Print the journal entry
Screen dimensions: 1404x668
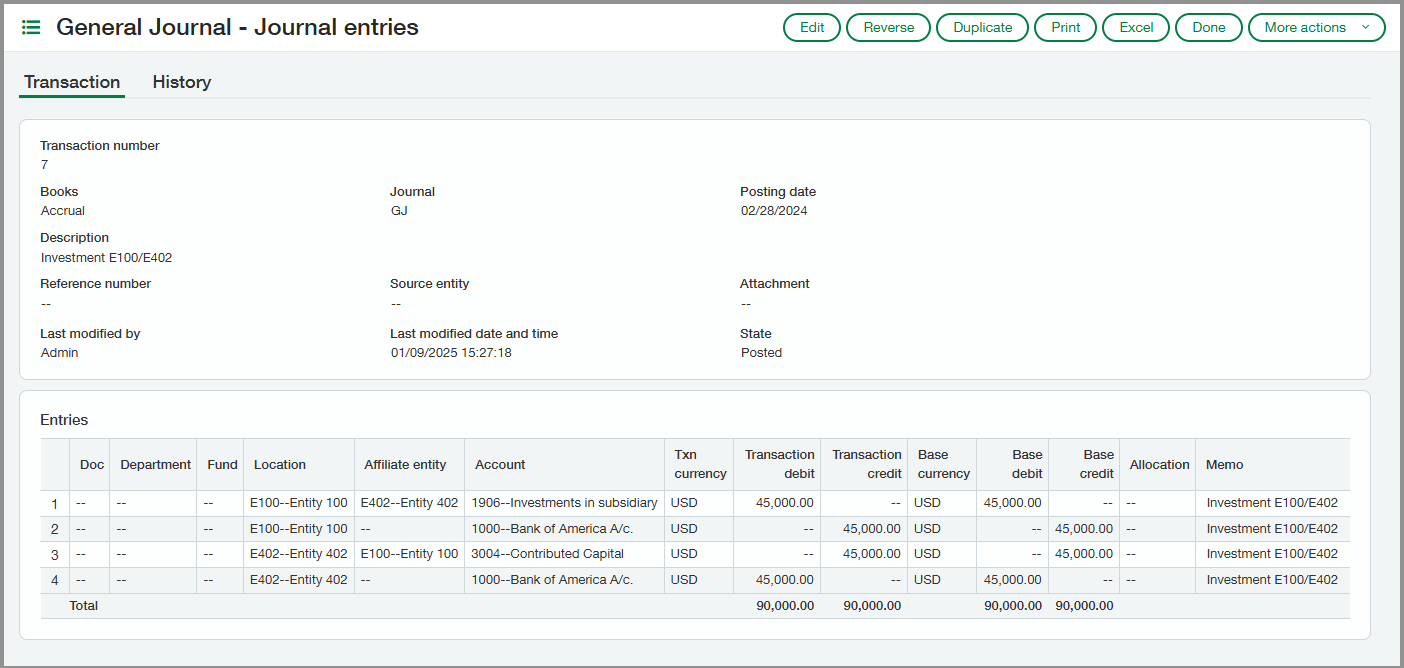tap(1065, 28)
